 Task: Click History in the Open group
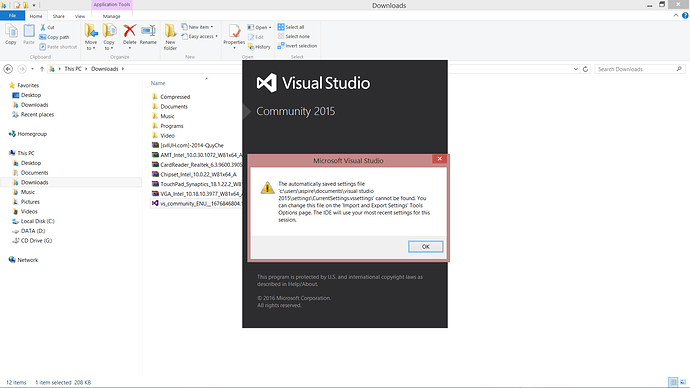click(259, 47)
